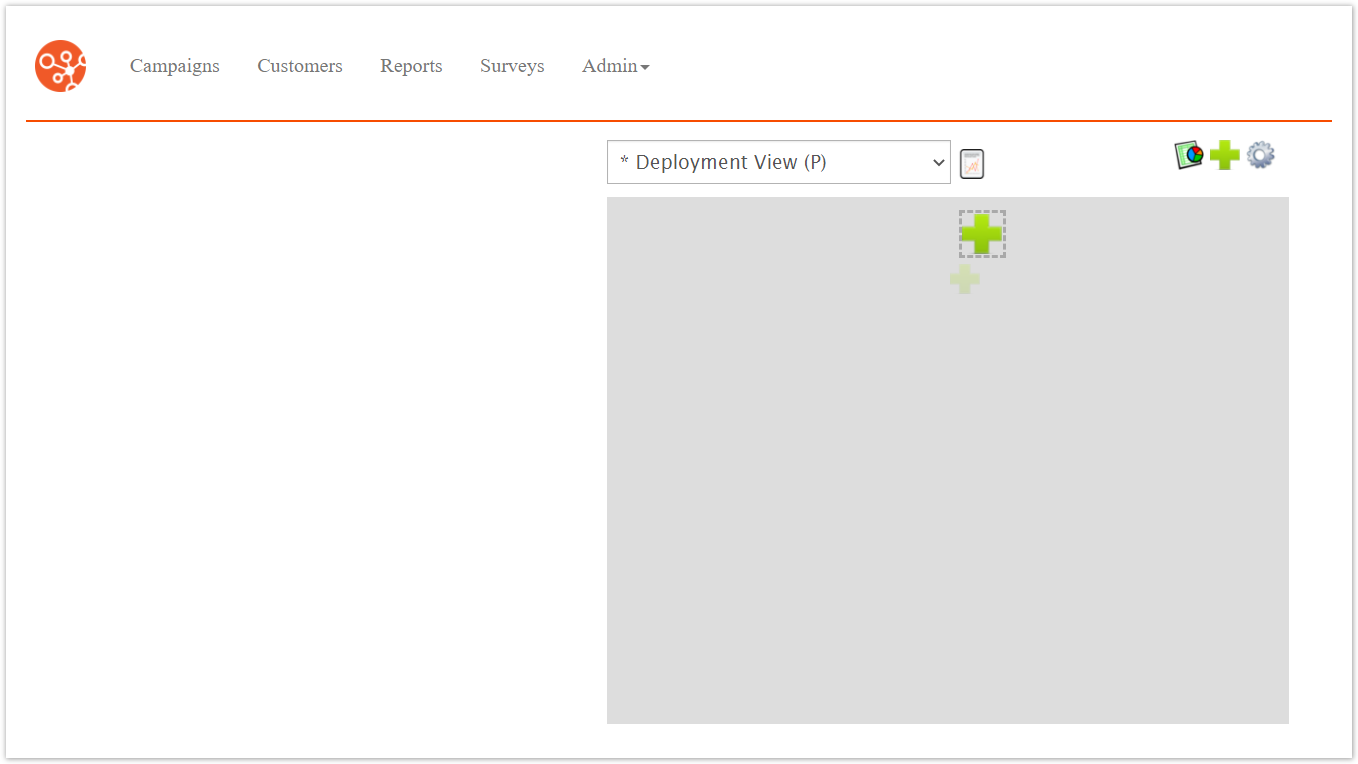Click the report preview thumbnail next to the combo box

click(971, 163)
